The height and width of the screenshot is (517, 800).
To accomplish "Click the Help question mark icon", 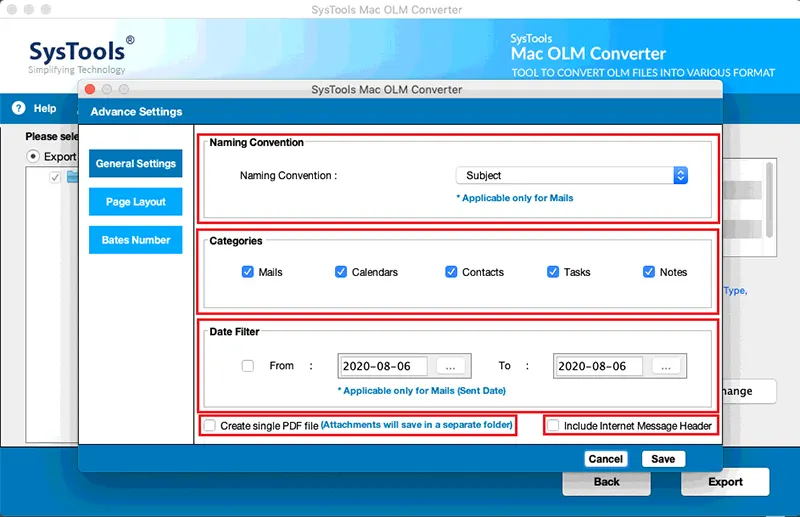I will [19, 108].
